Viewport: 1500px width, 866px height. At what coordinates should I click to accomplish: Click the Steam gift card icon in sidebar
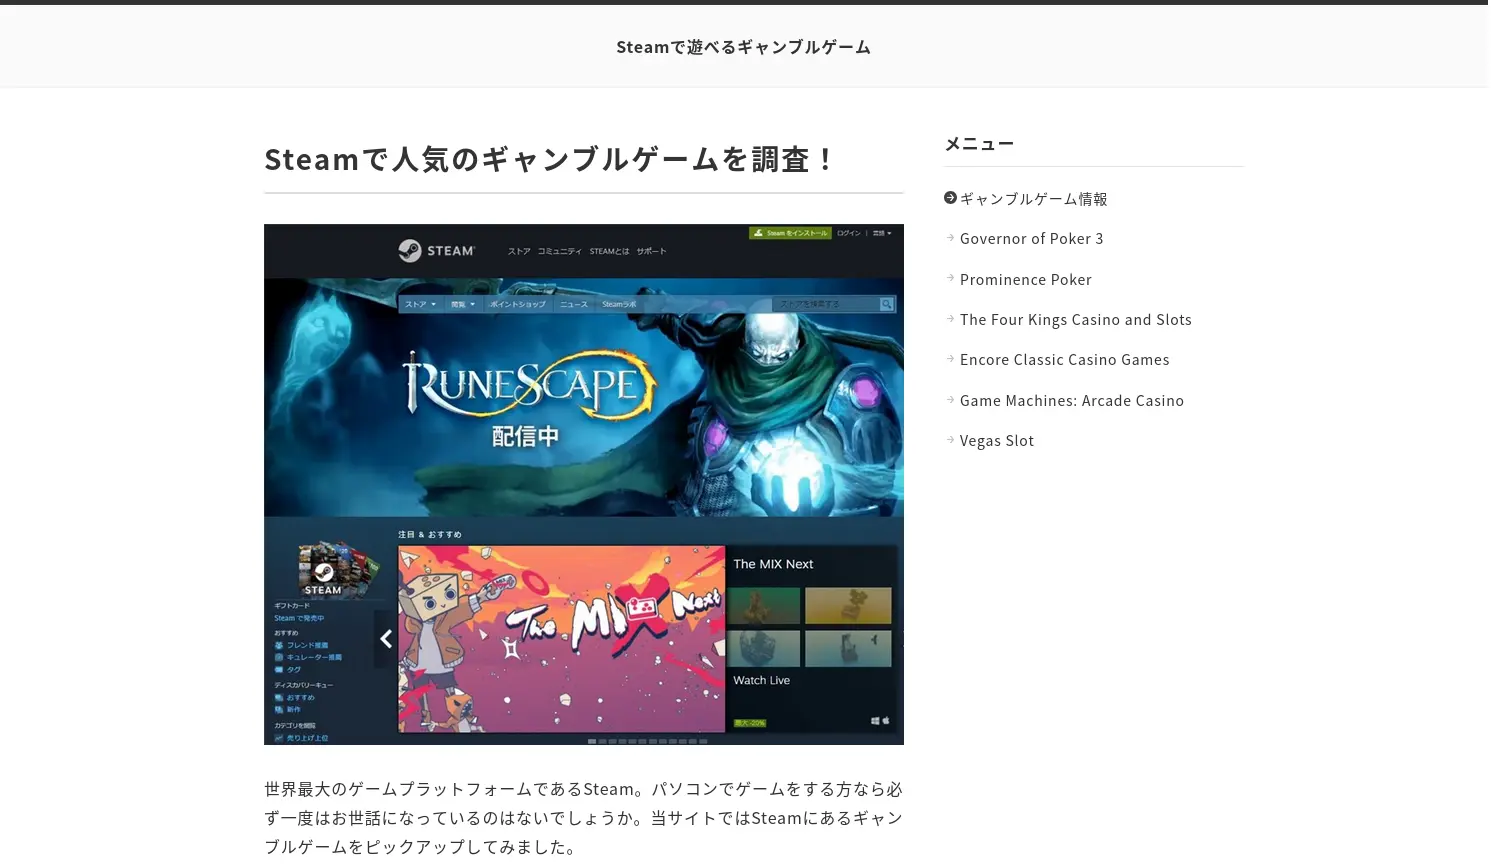point(324,568)
